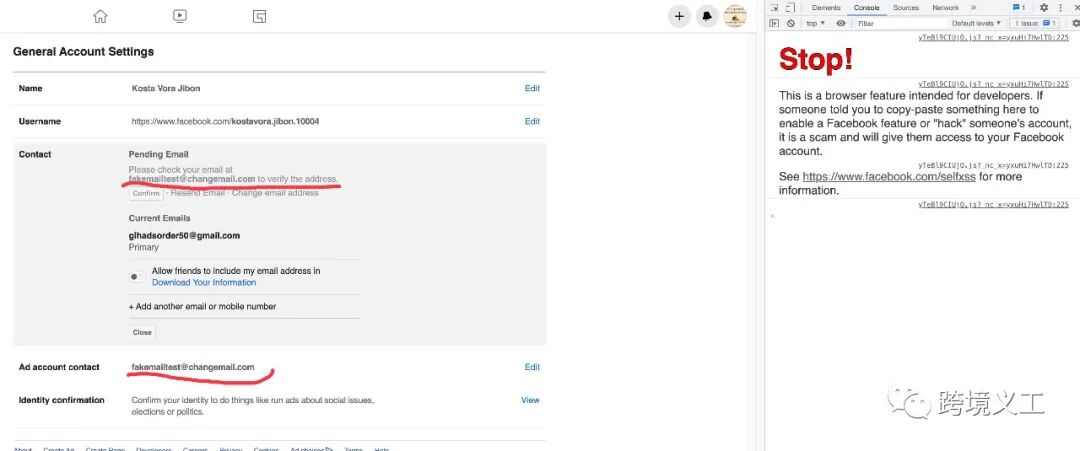Open the Download Your Information link

204,282
